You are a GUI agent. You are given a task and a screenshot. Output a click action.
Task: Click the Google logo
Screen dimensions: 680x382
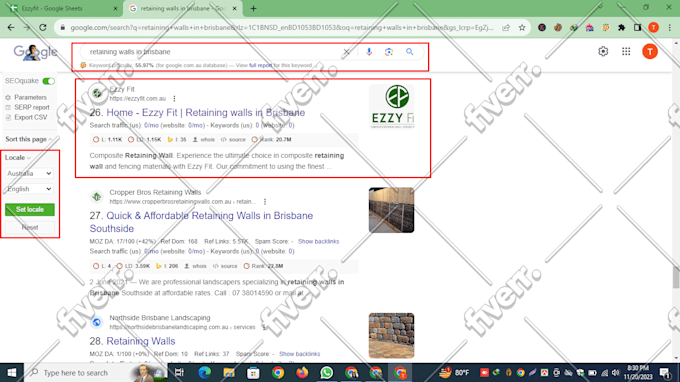[35, 52]
